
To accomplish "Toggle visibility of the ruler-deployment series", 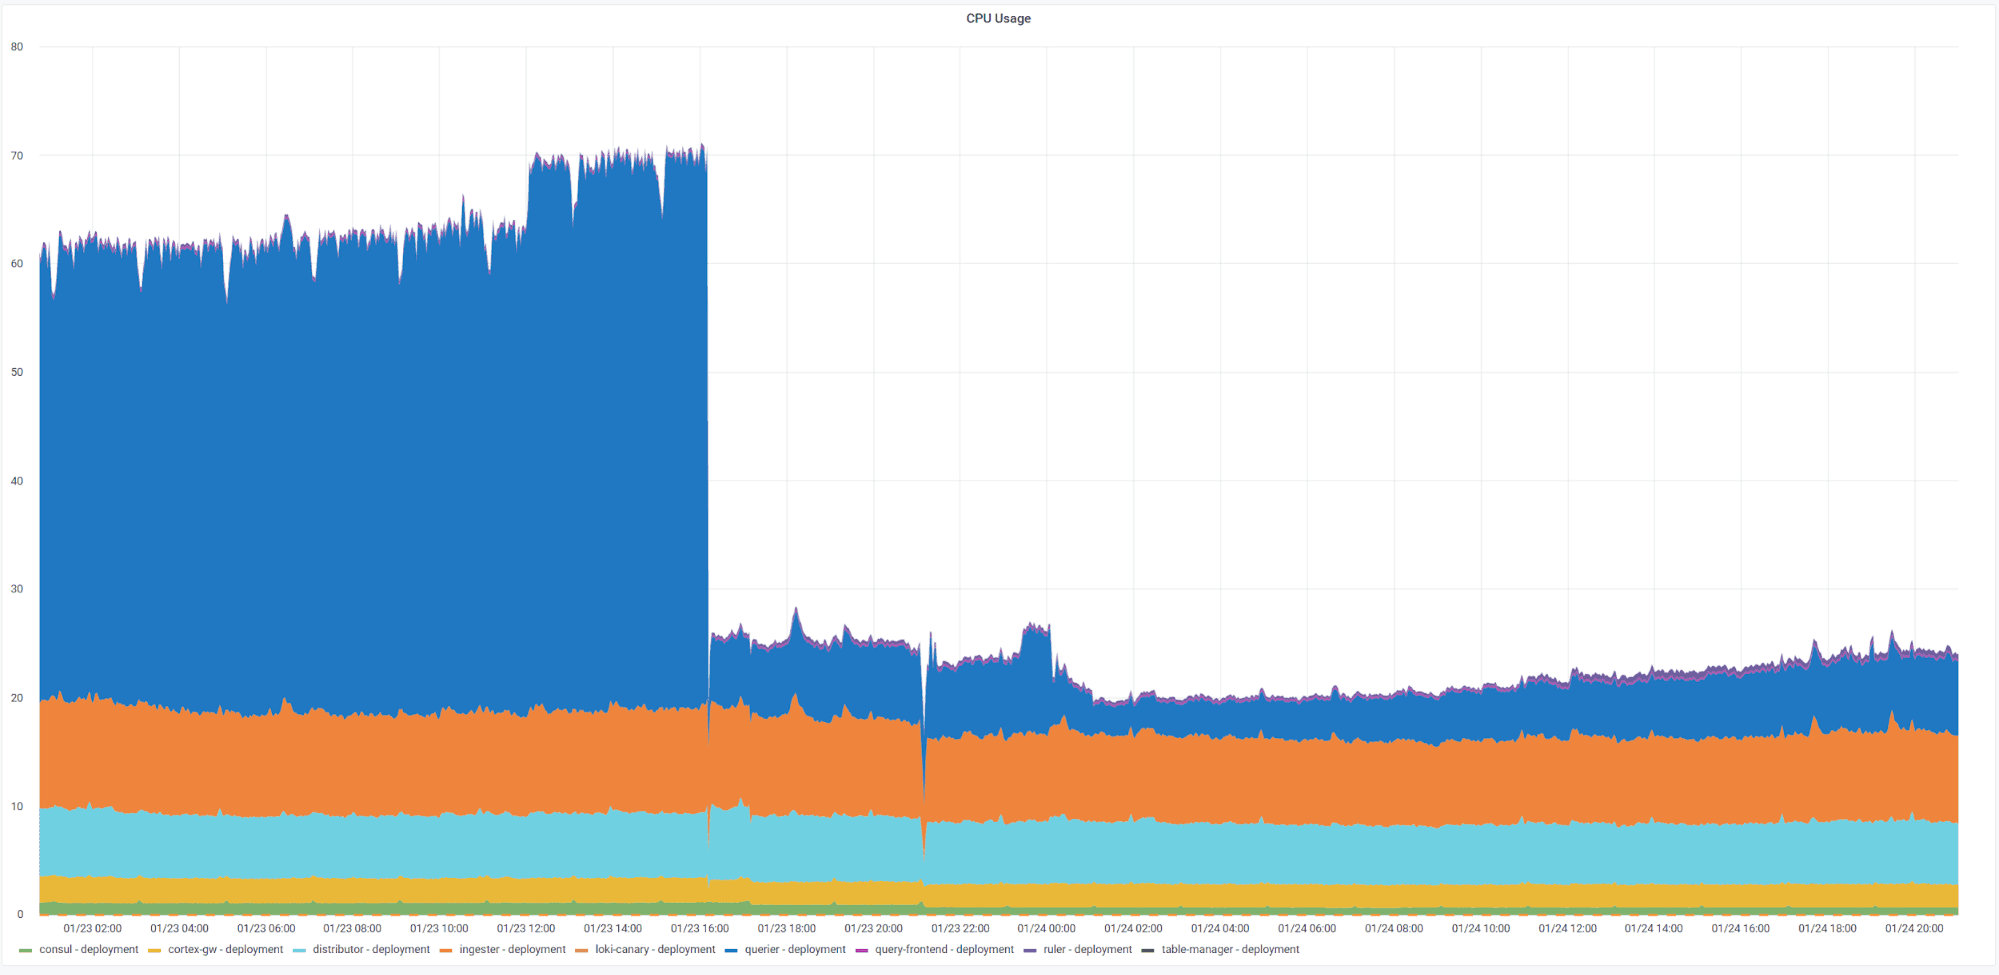I will pos(1089,949).
